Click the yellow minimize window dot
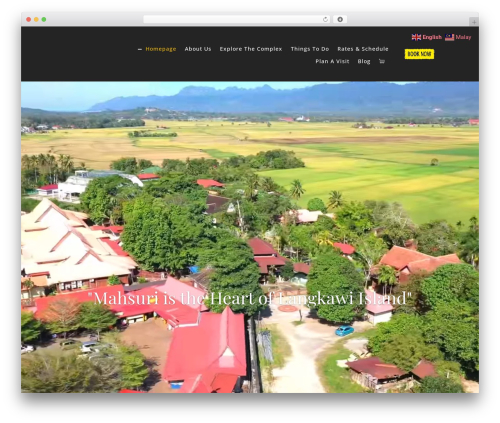 pos(36,19)
